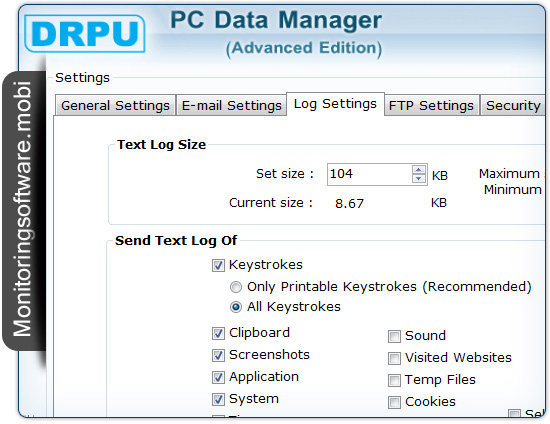Click the Settings section label
This screenshot has width=550, height=424.
click(x=82, y=78)
